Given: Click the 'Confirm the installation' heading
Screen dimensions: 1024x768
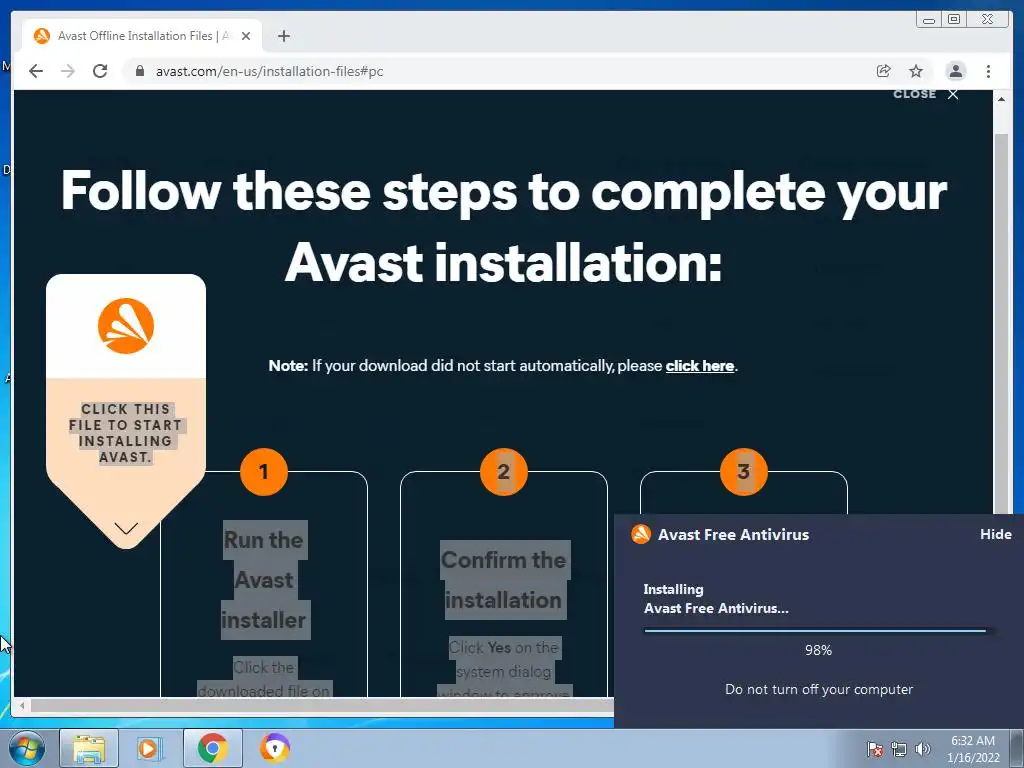Looking at the screenshot, I should (x=504, y=580).
